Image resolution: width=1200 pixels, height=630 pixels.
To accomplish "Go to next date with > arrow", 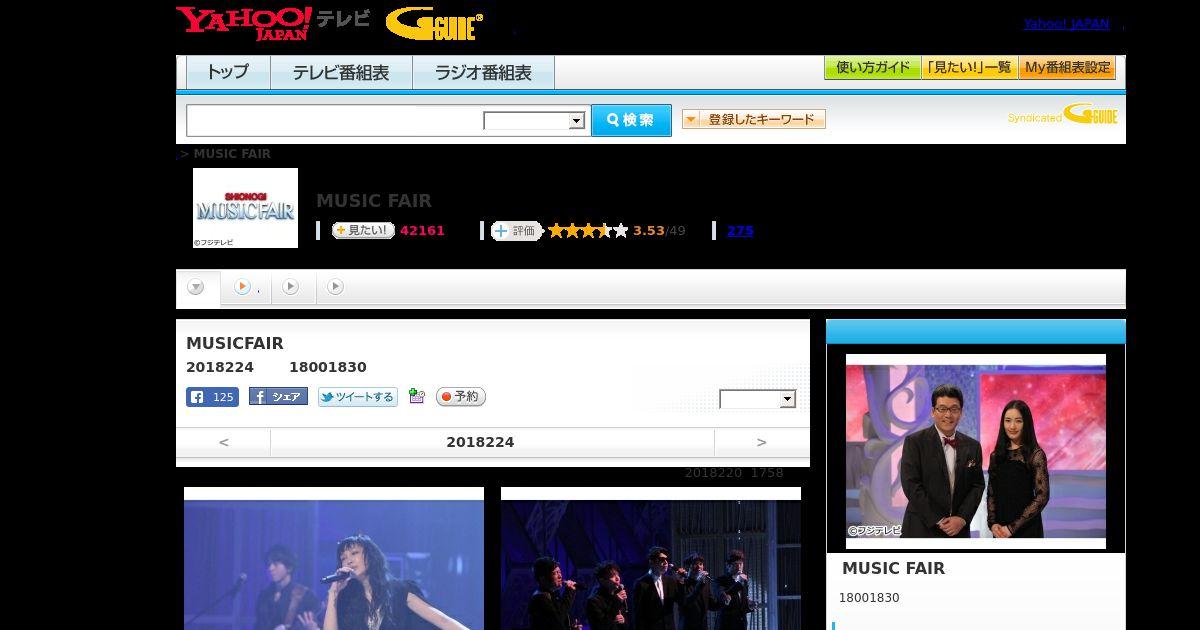I will pyautogui.click(x=762, y=442).
